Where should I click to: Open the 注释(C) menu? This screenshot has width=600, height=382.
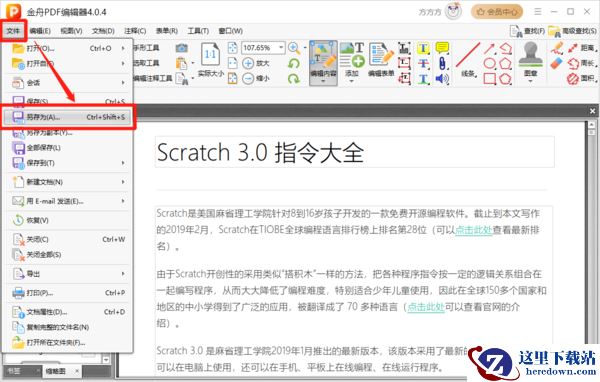(x=135, y=31)
